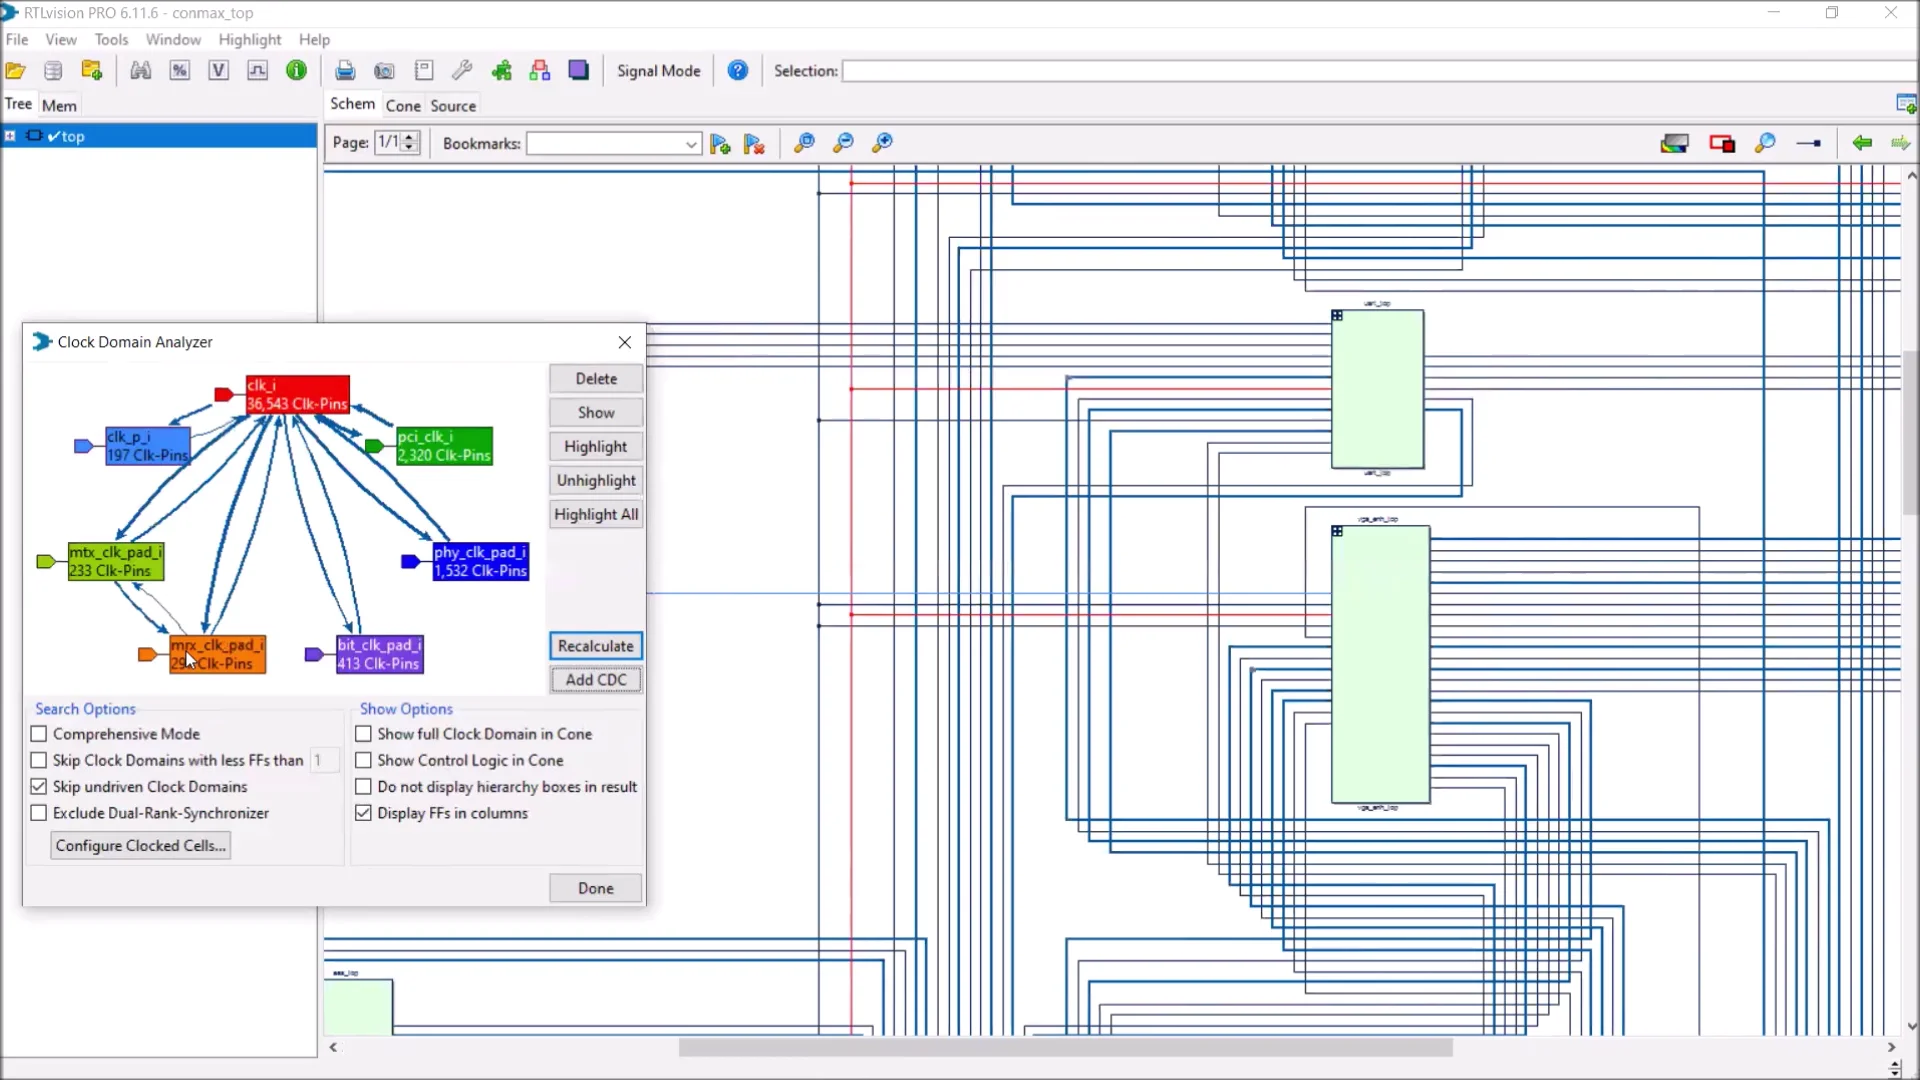Increment the Page number stepper

pyautogui.click(x=409, y=138)
